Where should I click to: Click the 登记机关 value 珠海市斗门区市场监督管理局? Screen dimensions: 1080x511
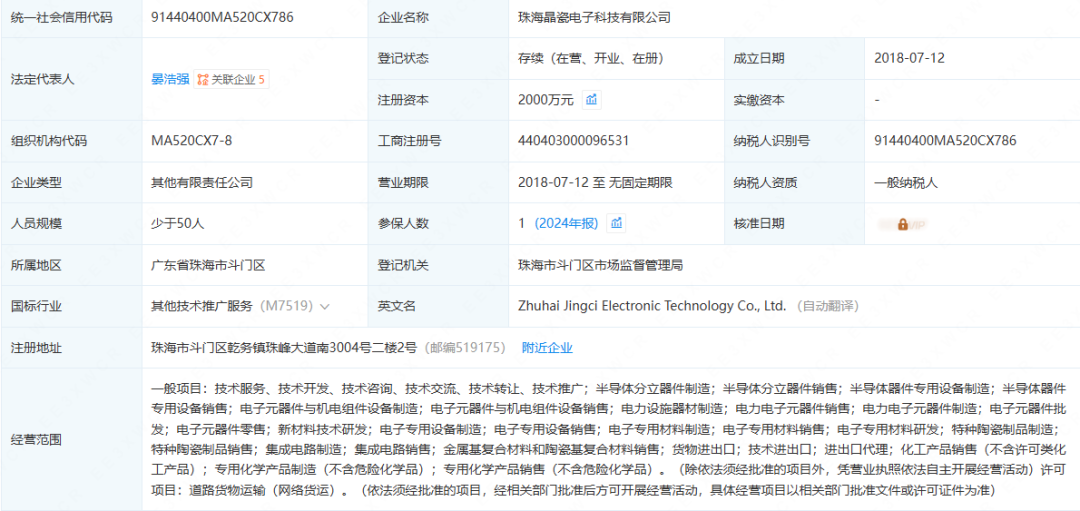(600, 265)
